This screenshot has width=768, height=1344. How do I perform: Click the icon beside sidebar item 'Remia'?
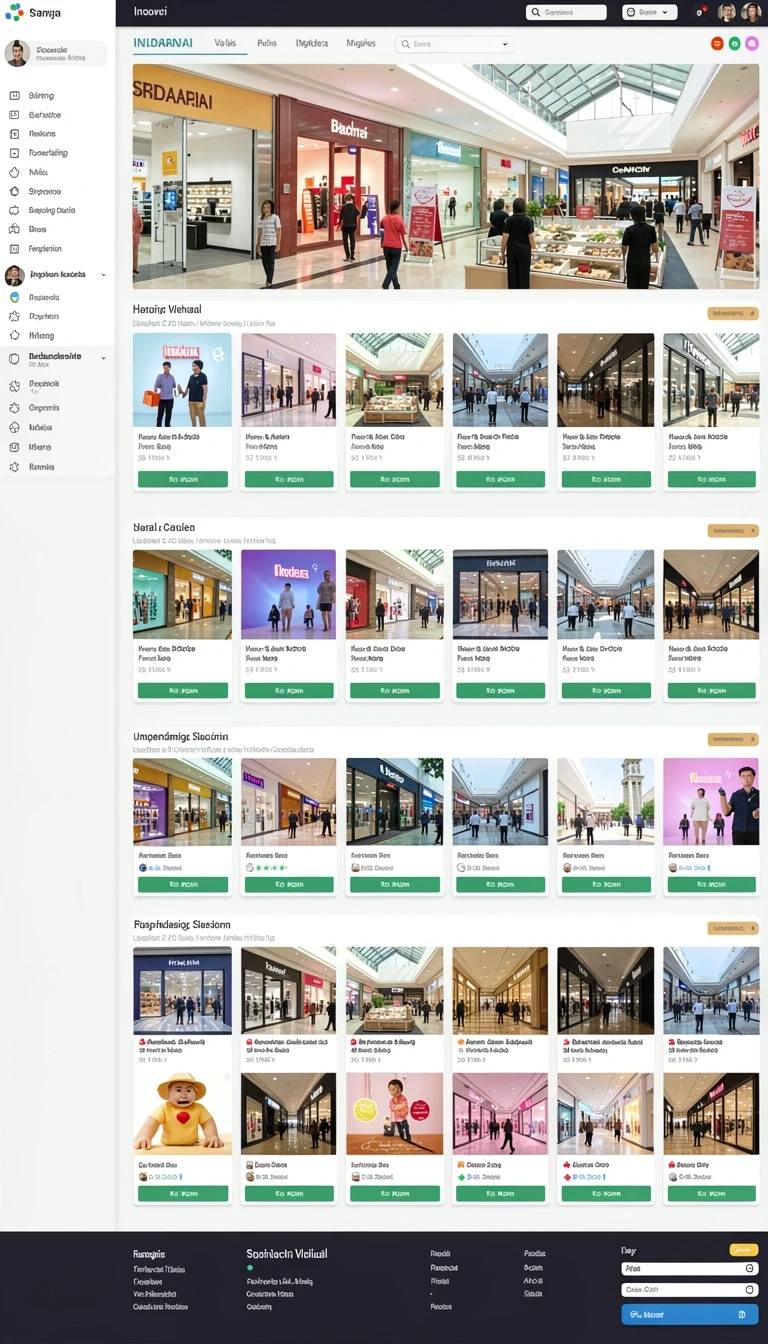pos(14,467)
